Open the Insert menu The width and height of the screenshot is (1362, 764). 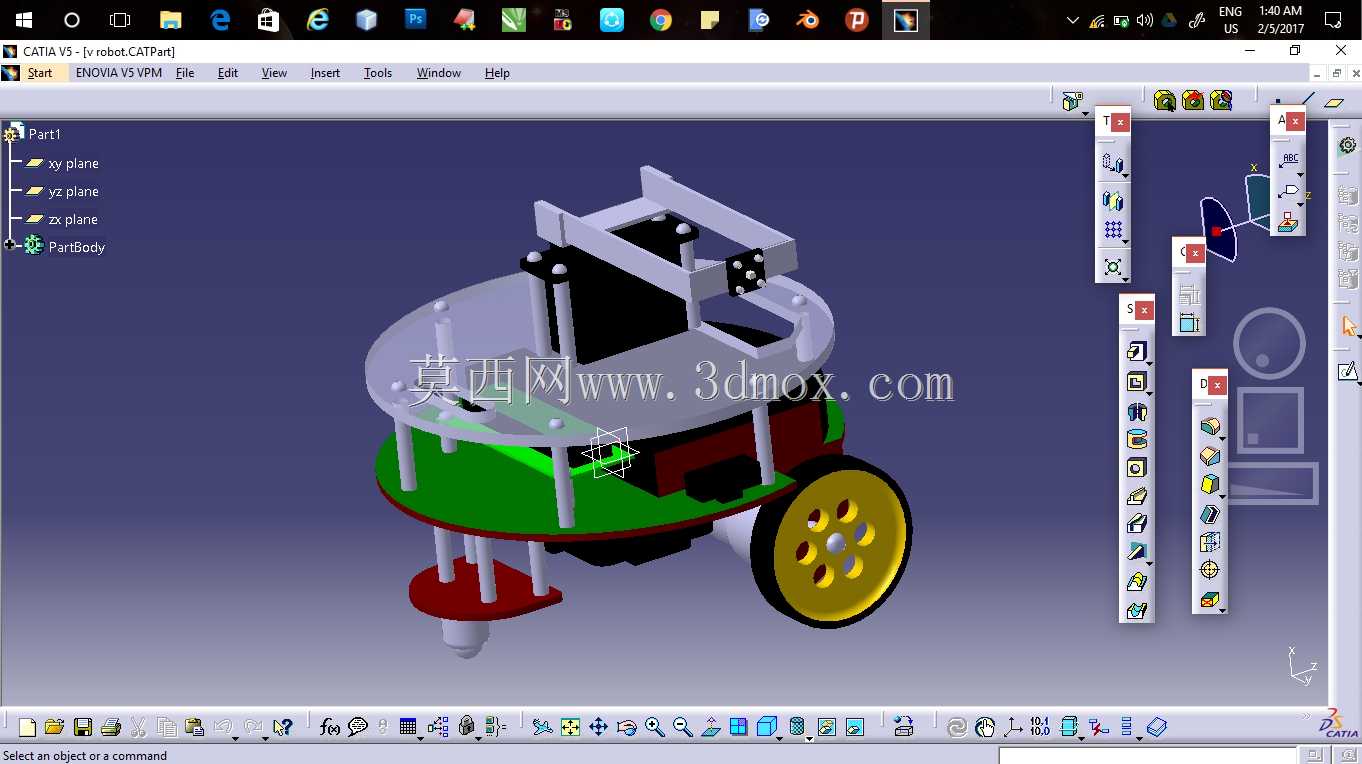point(325,73)
